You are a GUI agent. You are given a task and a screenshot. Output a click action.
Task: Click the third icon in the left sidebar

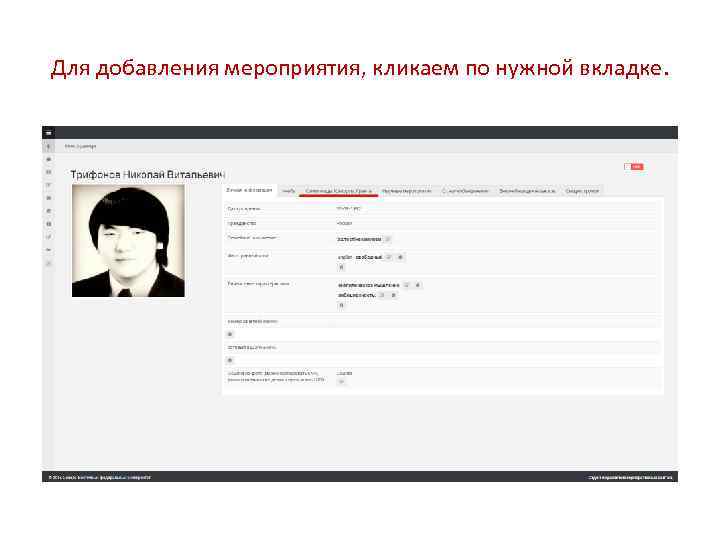tap(49, 172)
